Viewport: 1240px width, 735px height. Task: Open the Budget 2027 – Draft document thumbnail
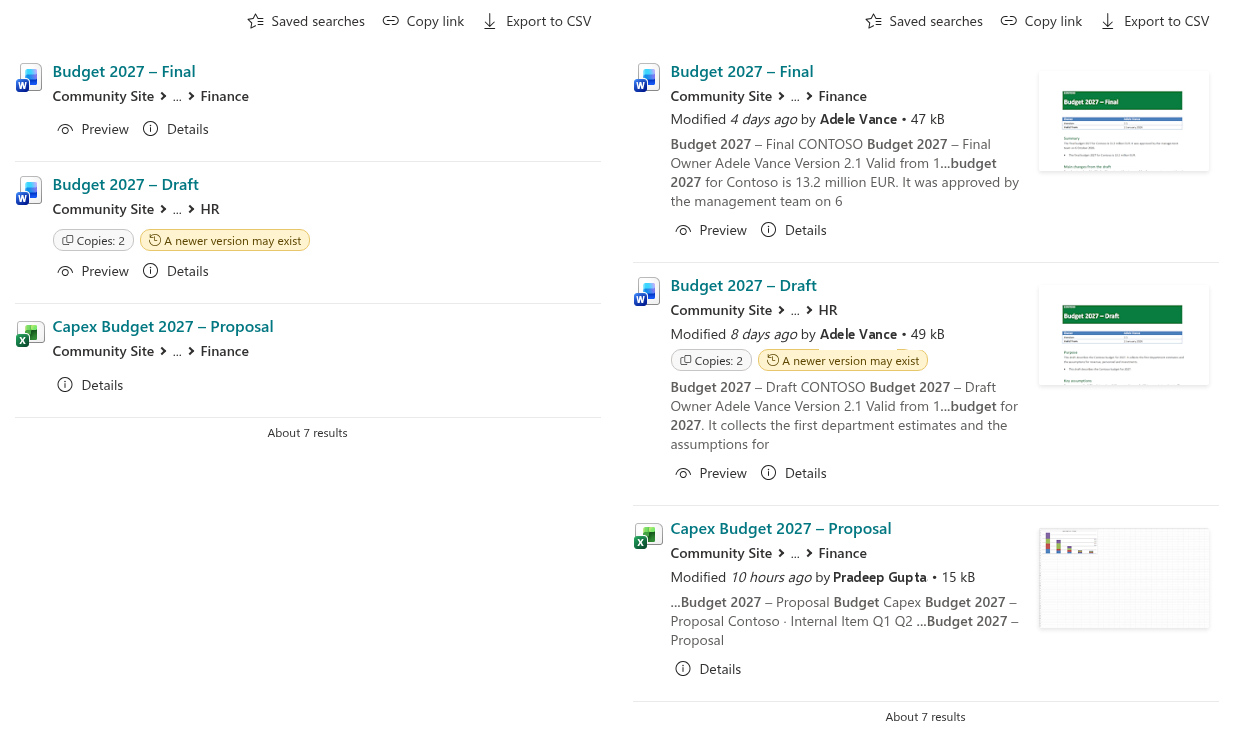tap(1124, 335)
